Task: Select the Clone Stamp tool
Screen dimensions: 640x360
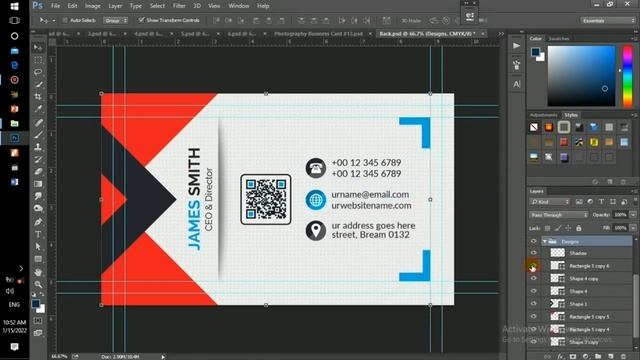Action: [x=38, y=147]
